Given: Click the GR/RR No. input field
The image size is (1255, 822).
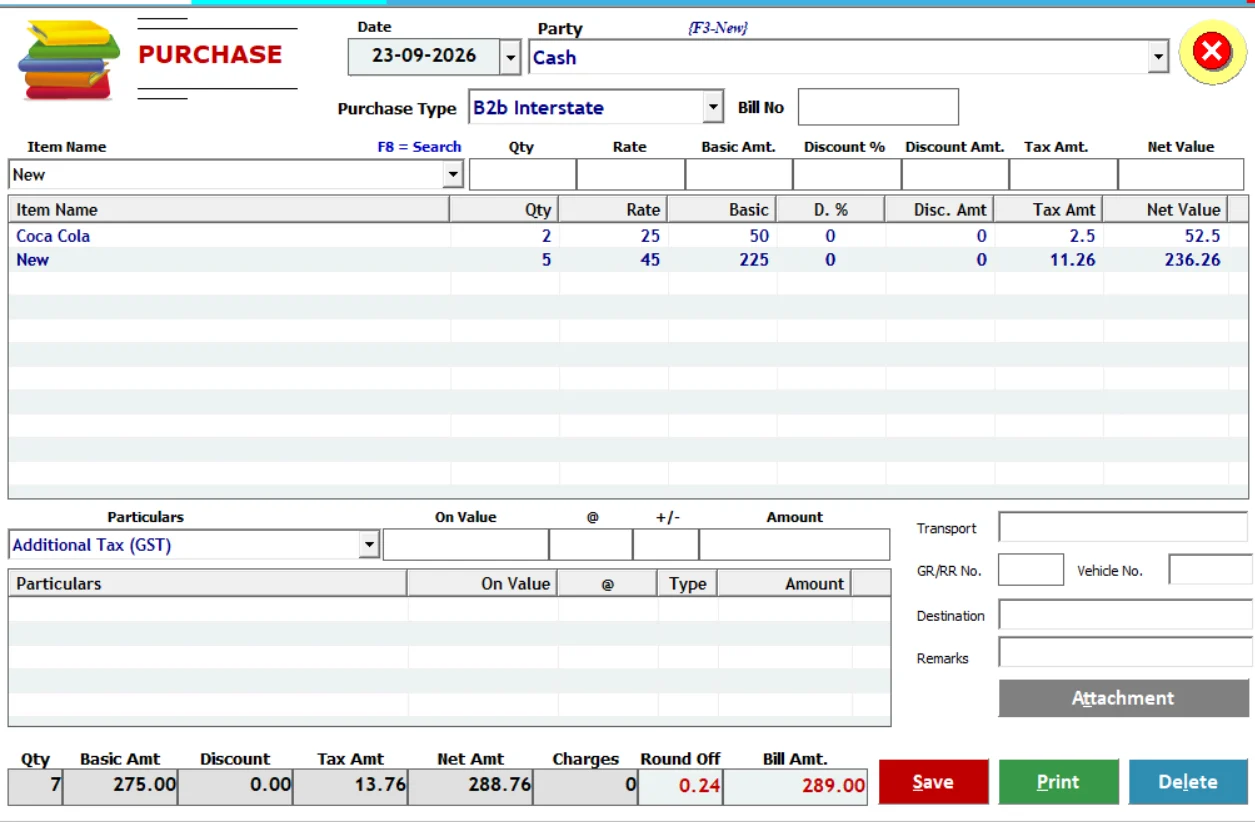Looking at the screenshot, I should click(x=1031, y=570).
